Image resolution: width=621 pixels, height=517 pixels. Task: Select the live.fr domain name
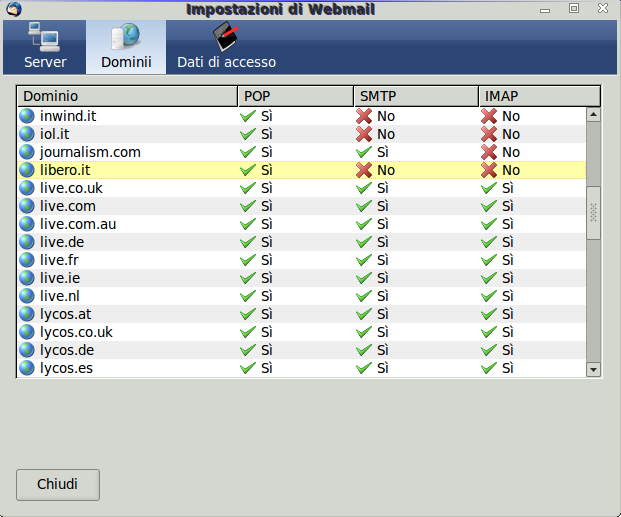59,260
